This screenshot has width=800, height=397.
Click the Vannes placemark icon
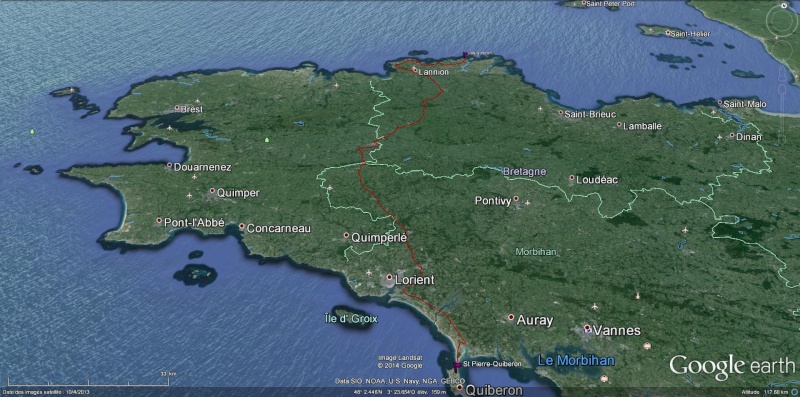click(587, 328)
